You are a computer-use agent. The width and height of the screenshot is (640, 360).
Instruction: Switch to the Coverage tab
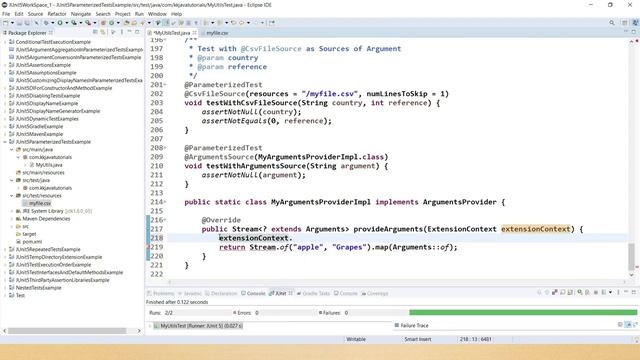point(375,293)
